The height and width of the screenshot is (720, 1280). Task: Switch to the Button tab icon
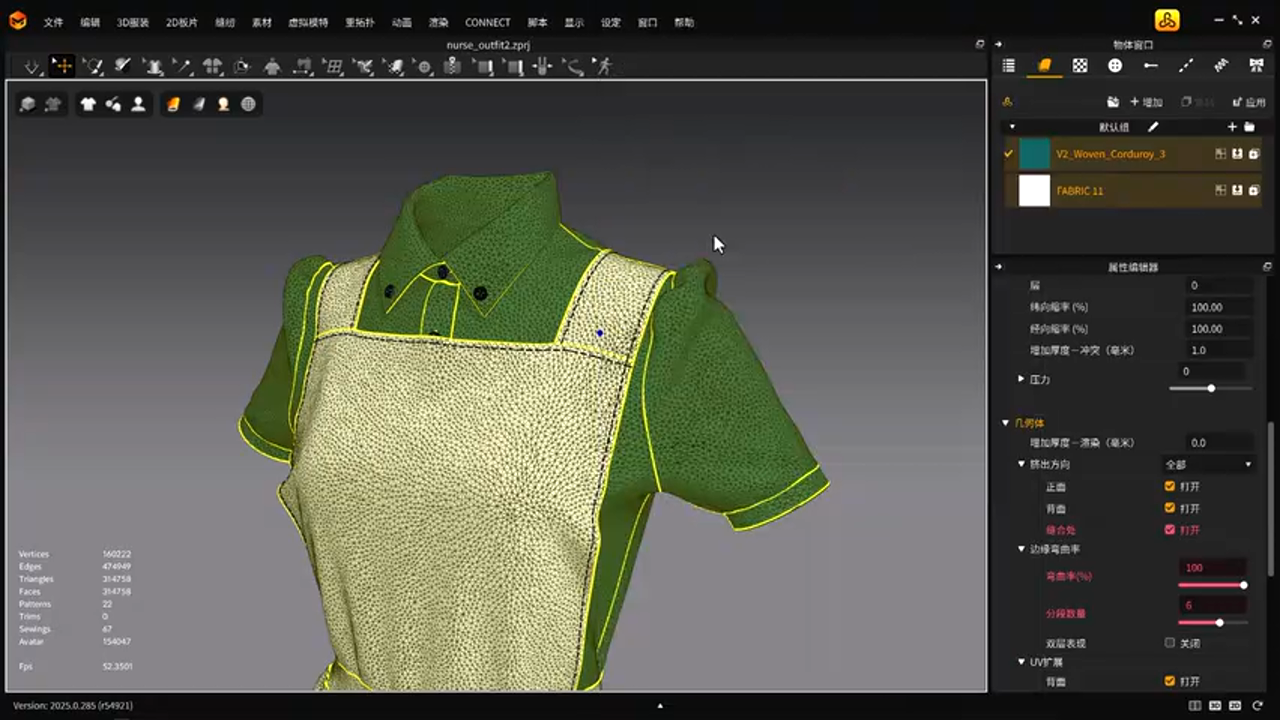tap(1115, 66)
